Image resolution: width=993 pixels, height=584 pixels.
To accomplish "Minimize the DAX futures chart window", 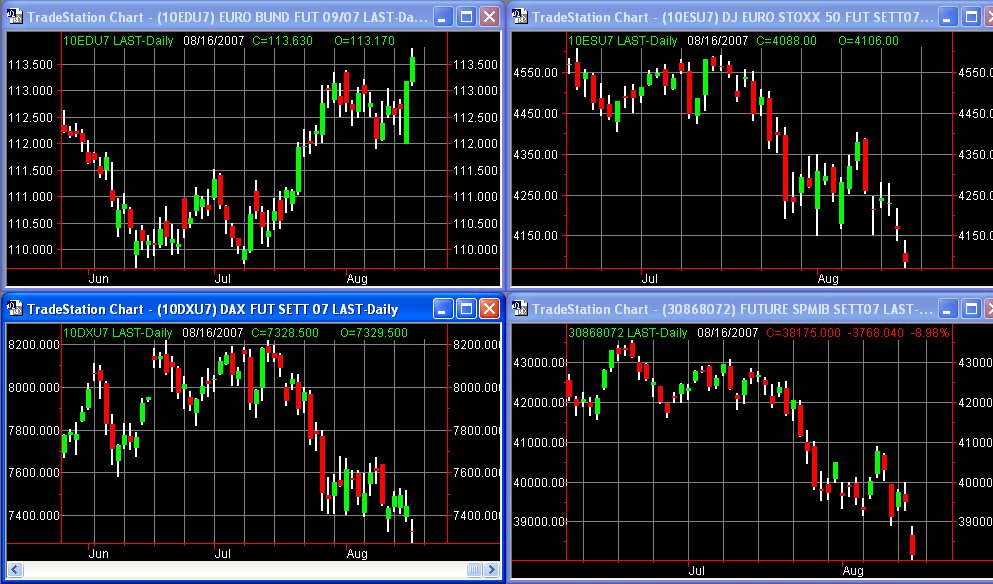I will [x=441, y=309].
